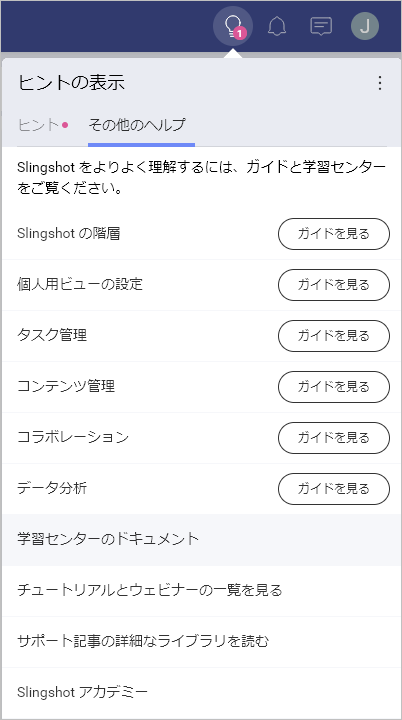Click the Slingshot の階層 row label

(x=69, y=234)
